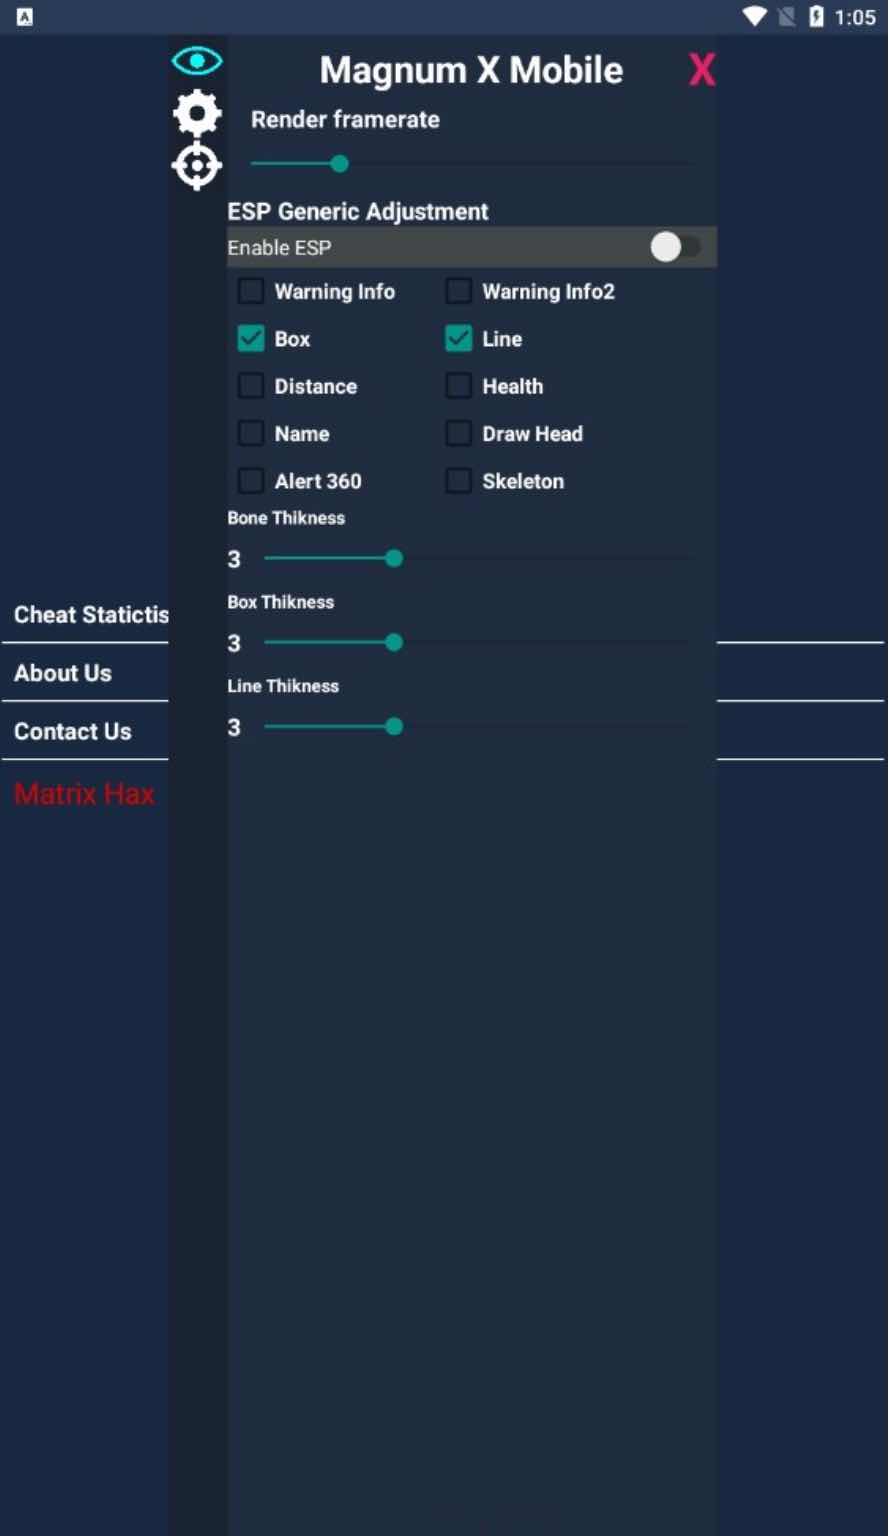The height and width of the screenshot is (1536, 890).
Task: Tap the battery icon in status bar
Action: click(816, 17)
